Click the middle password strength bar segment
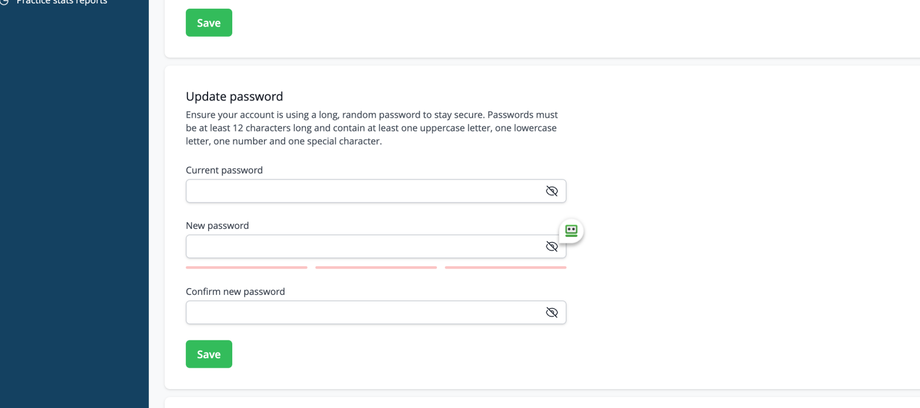The width and height of the screenshot is (920, 408). [376, 267]
